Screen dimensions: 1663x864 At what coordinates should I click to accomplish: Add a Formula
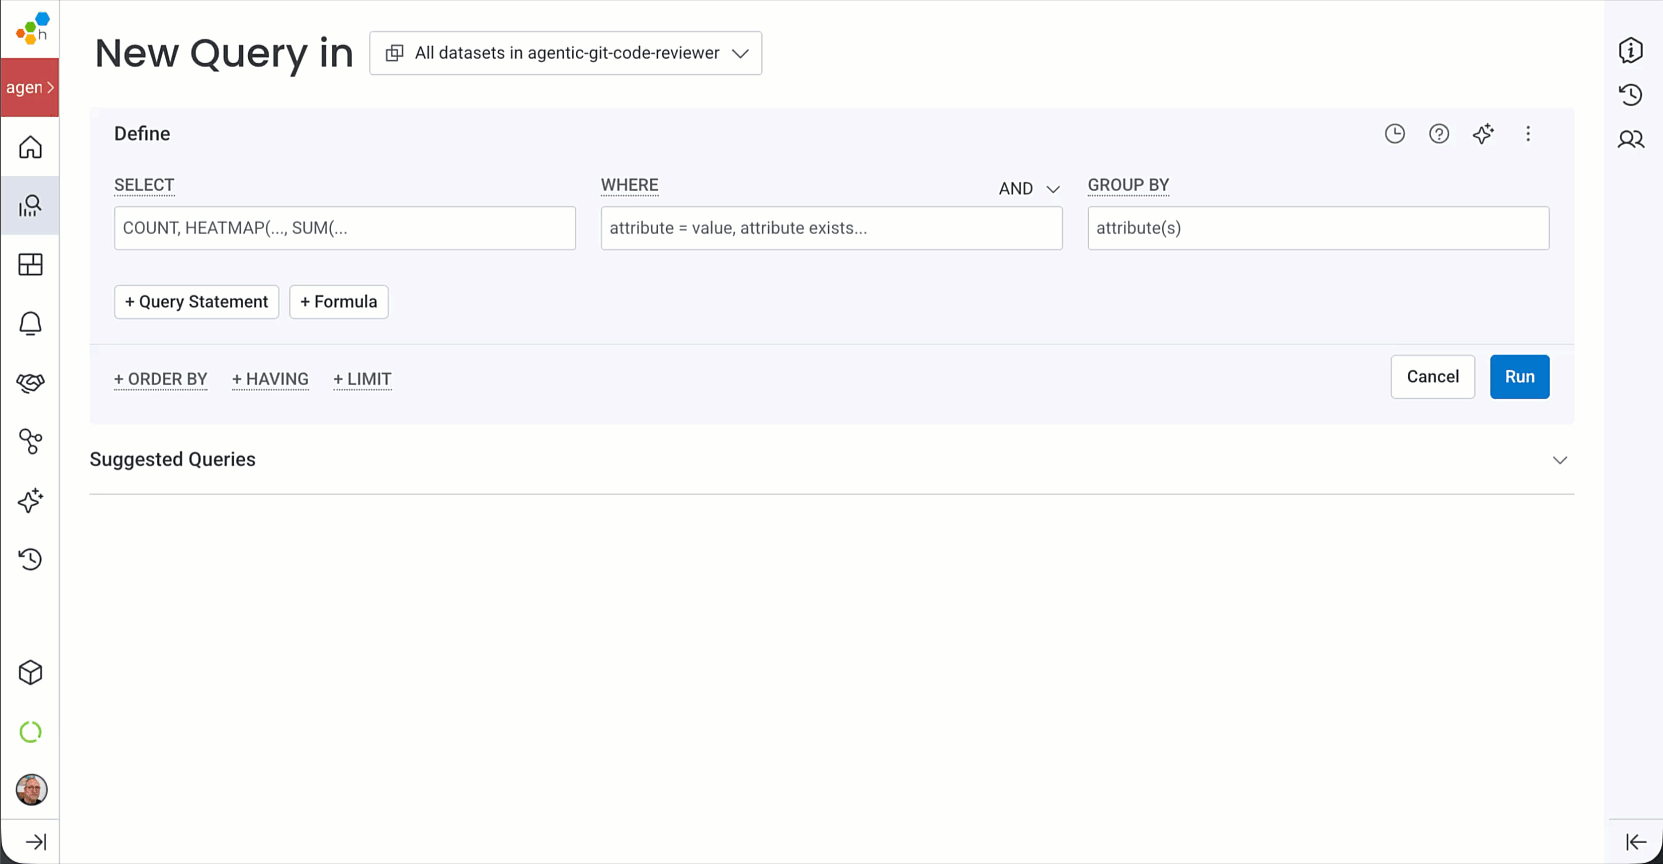point(339,302)
